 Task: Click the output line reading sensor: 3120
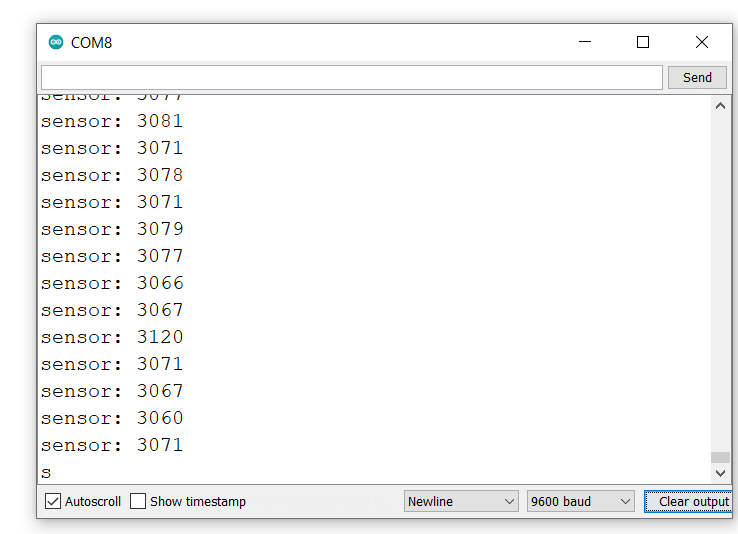(x=112, y=337)
